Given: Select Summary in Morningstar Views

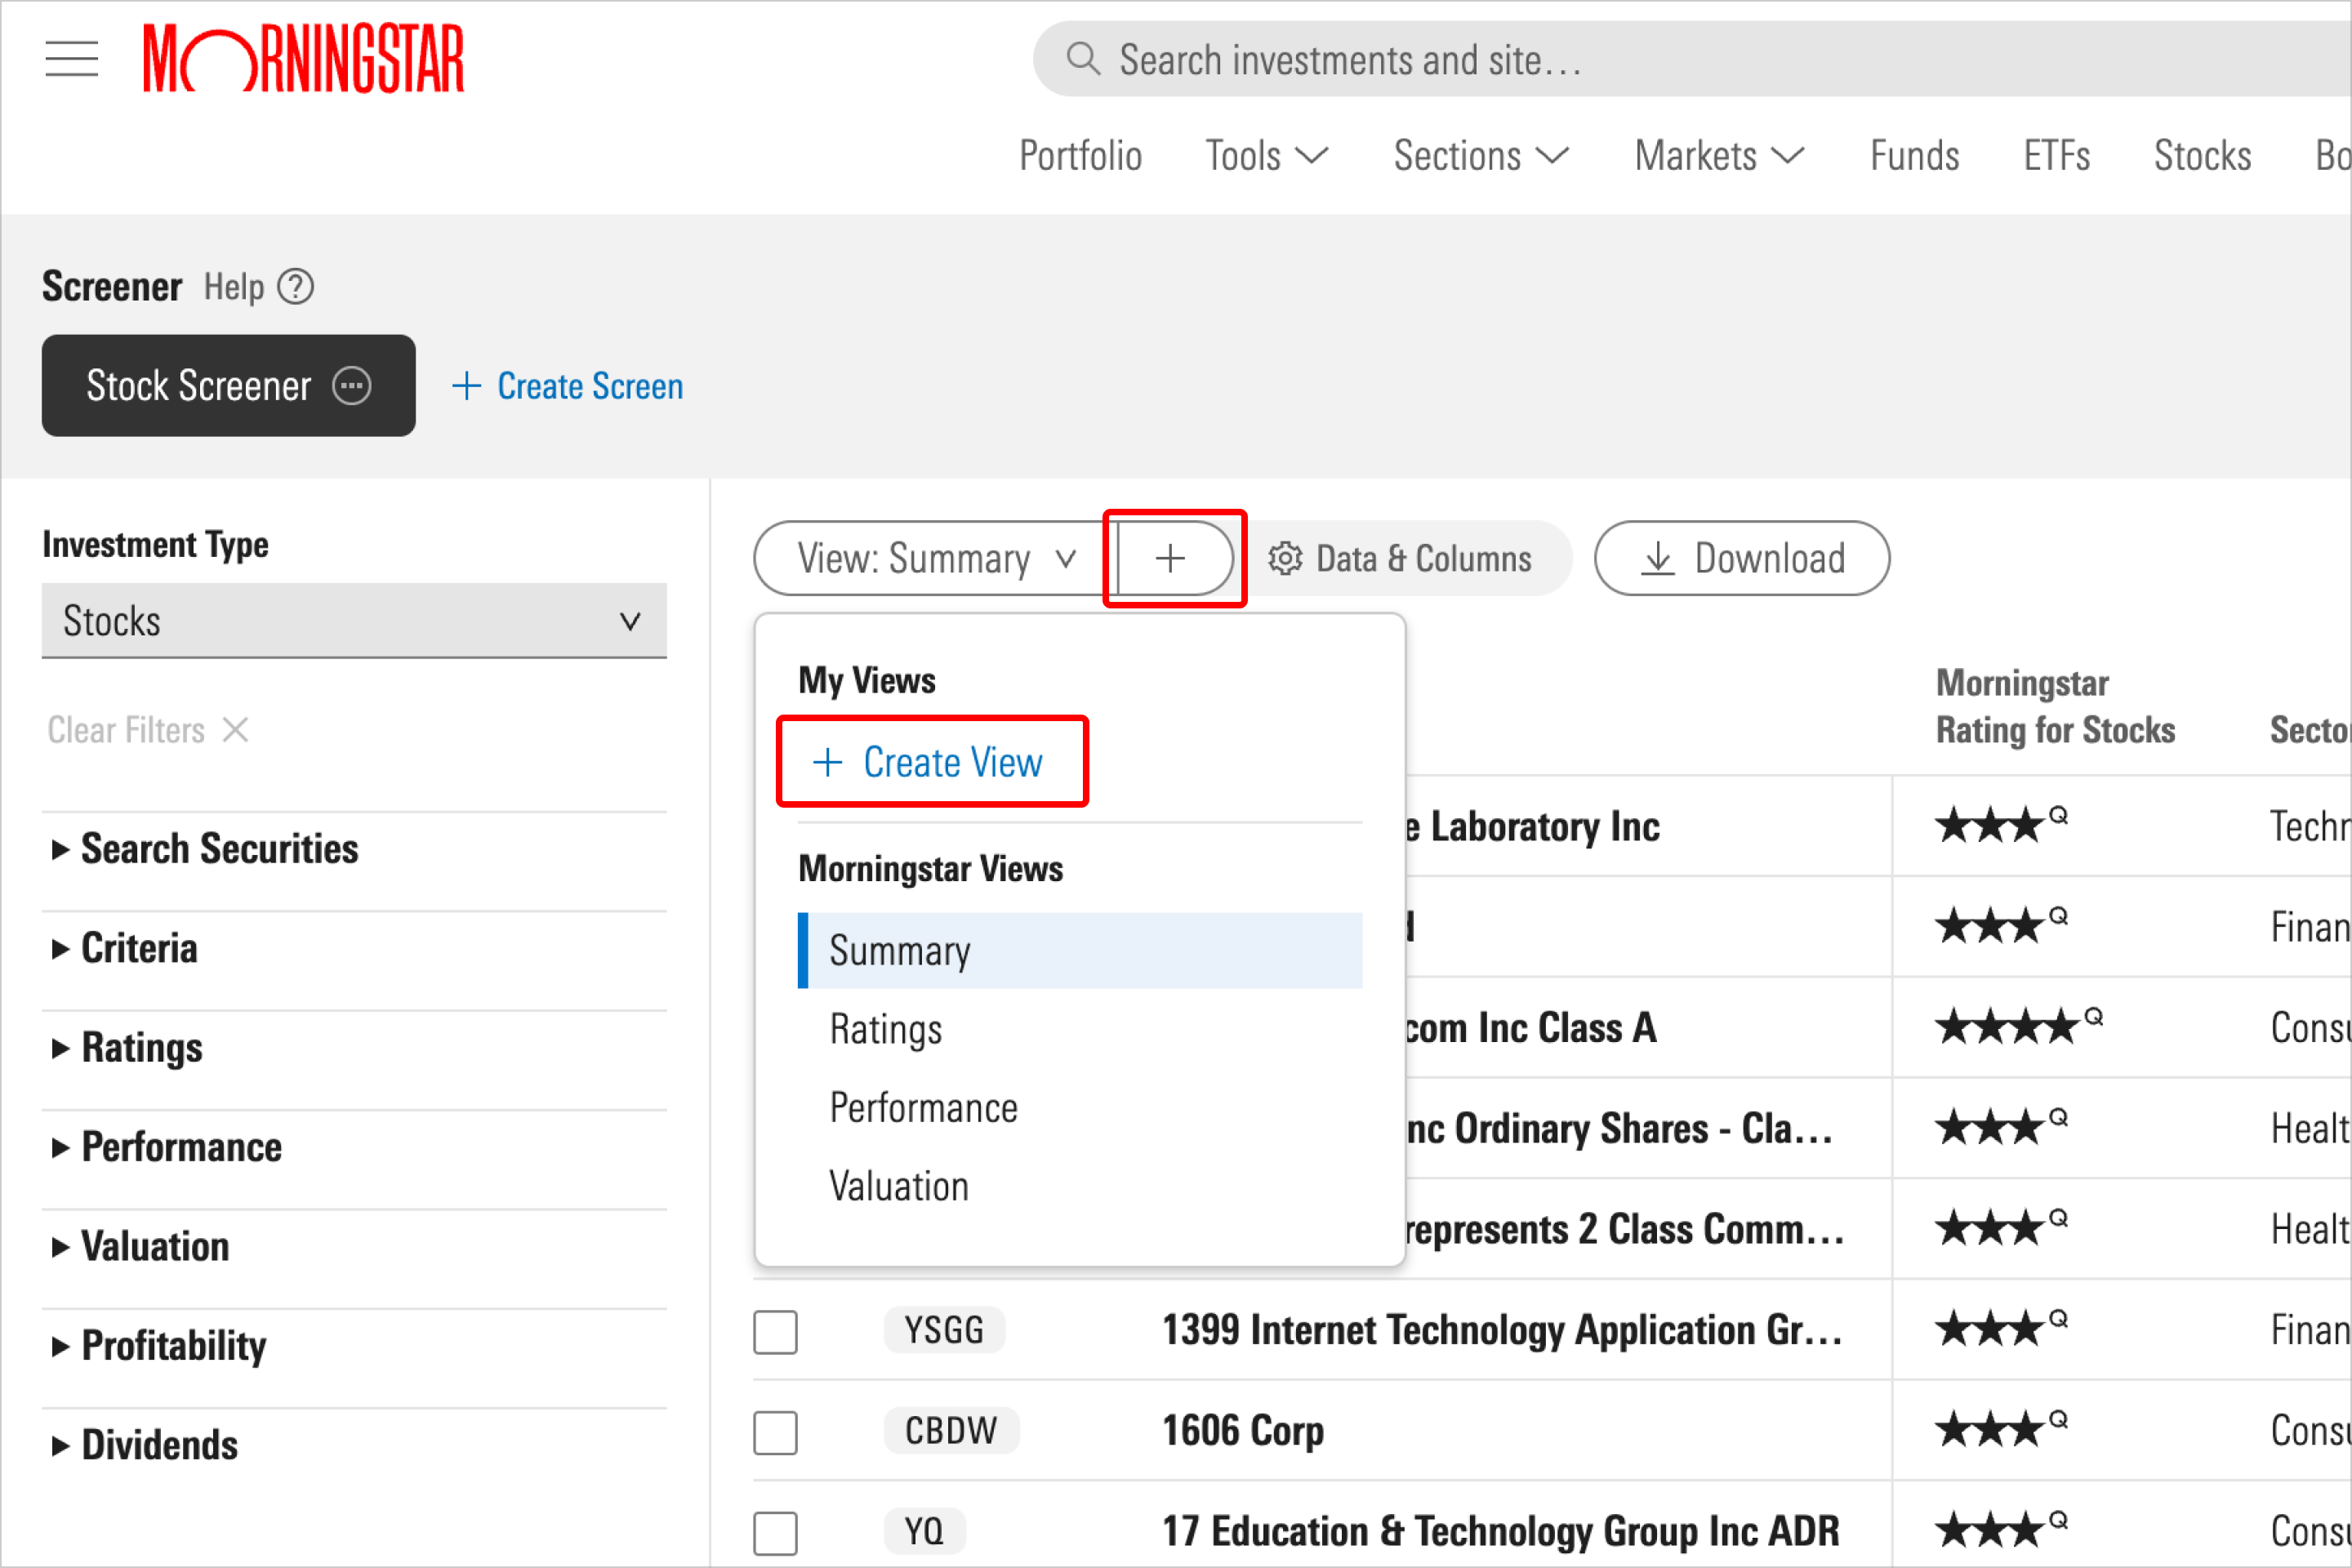Looking at the screenshot, I should click(x=1080, y=950).
